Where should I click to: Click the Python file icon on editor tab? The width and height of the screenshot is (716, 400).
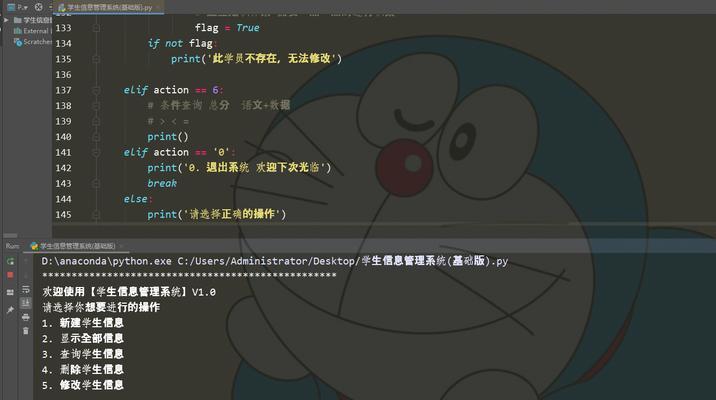point(62,7)
